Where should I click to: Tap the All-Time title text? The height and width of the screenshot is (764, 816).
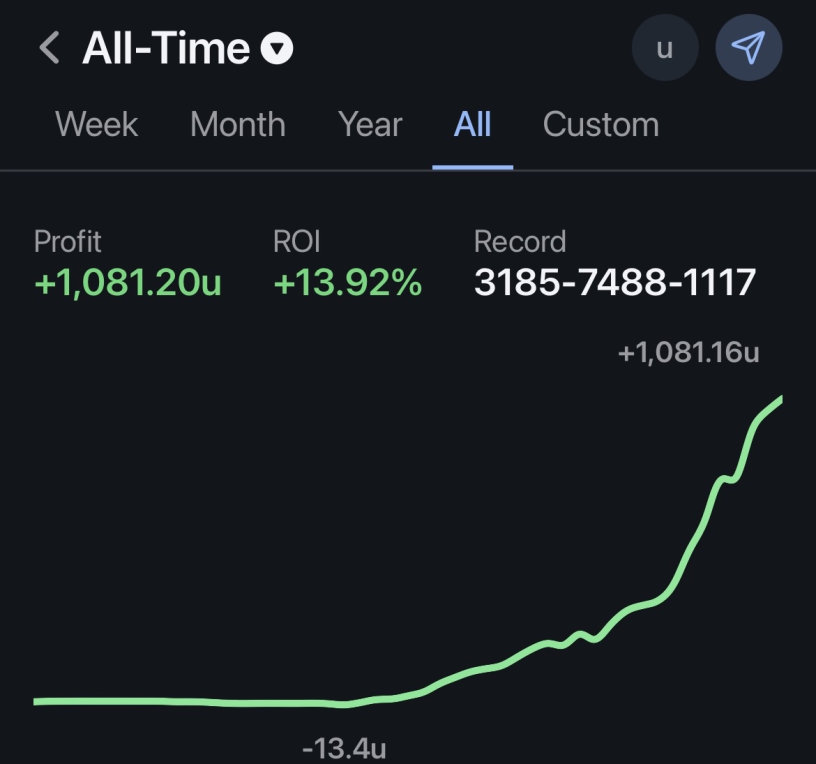(x=166, y=48)
